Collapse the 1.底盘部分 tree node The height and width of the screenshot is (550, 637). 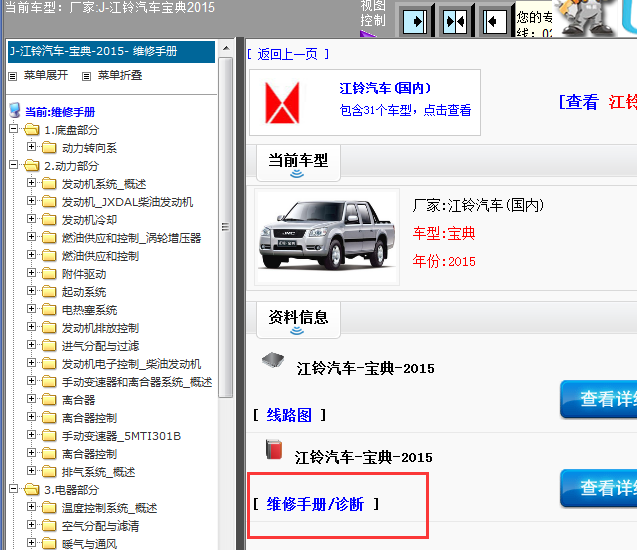(x=13, y=129)
